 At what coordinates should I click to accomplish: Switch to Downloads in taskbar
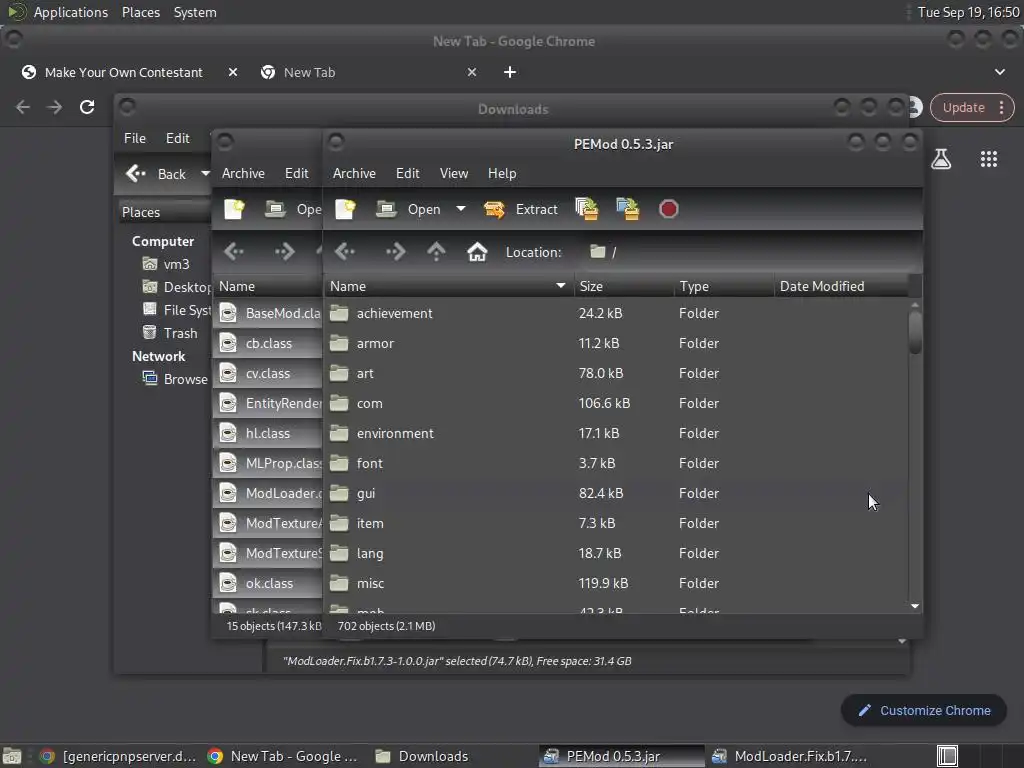tap(421, 756)
